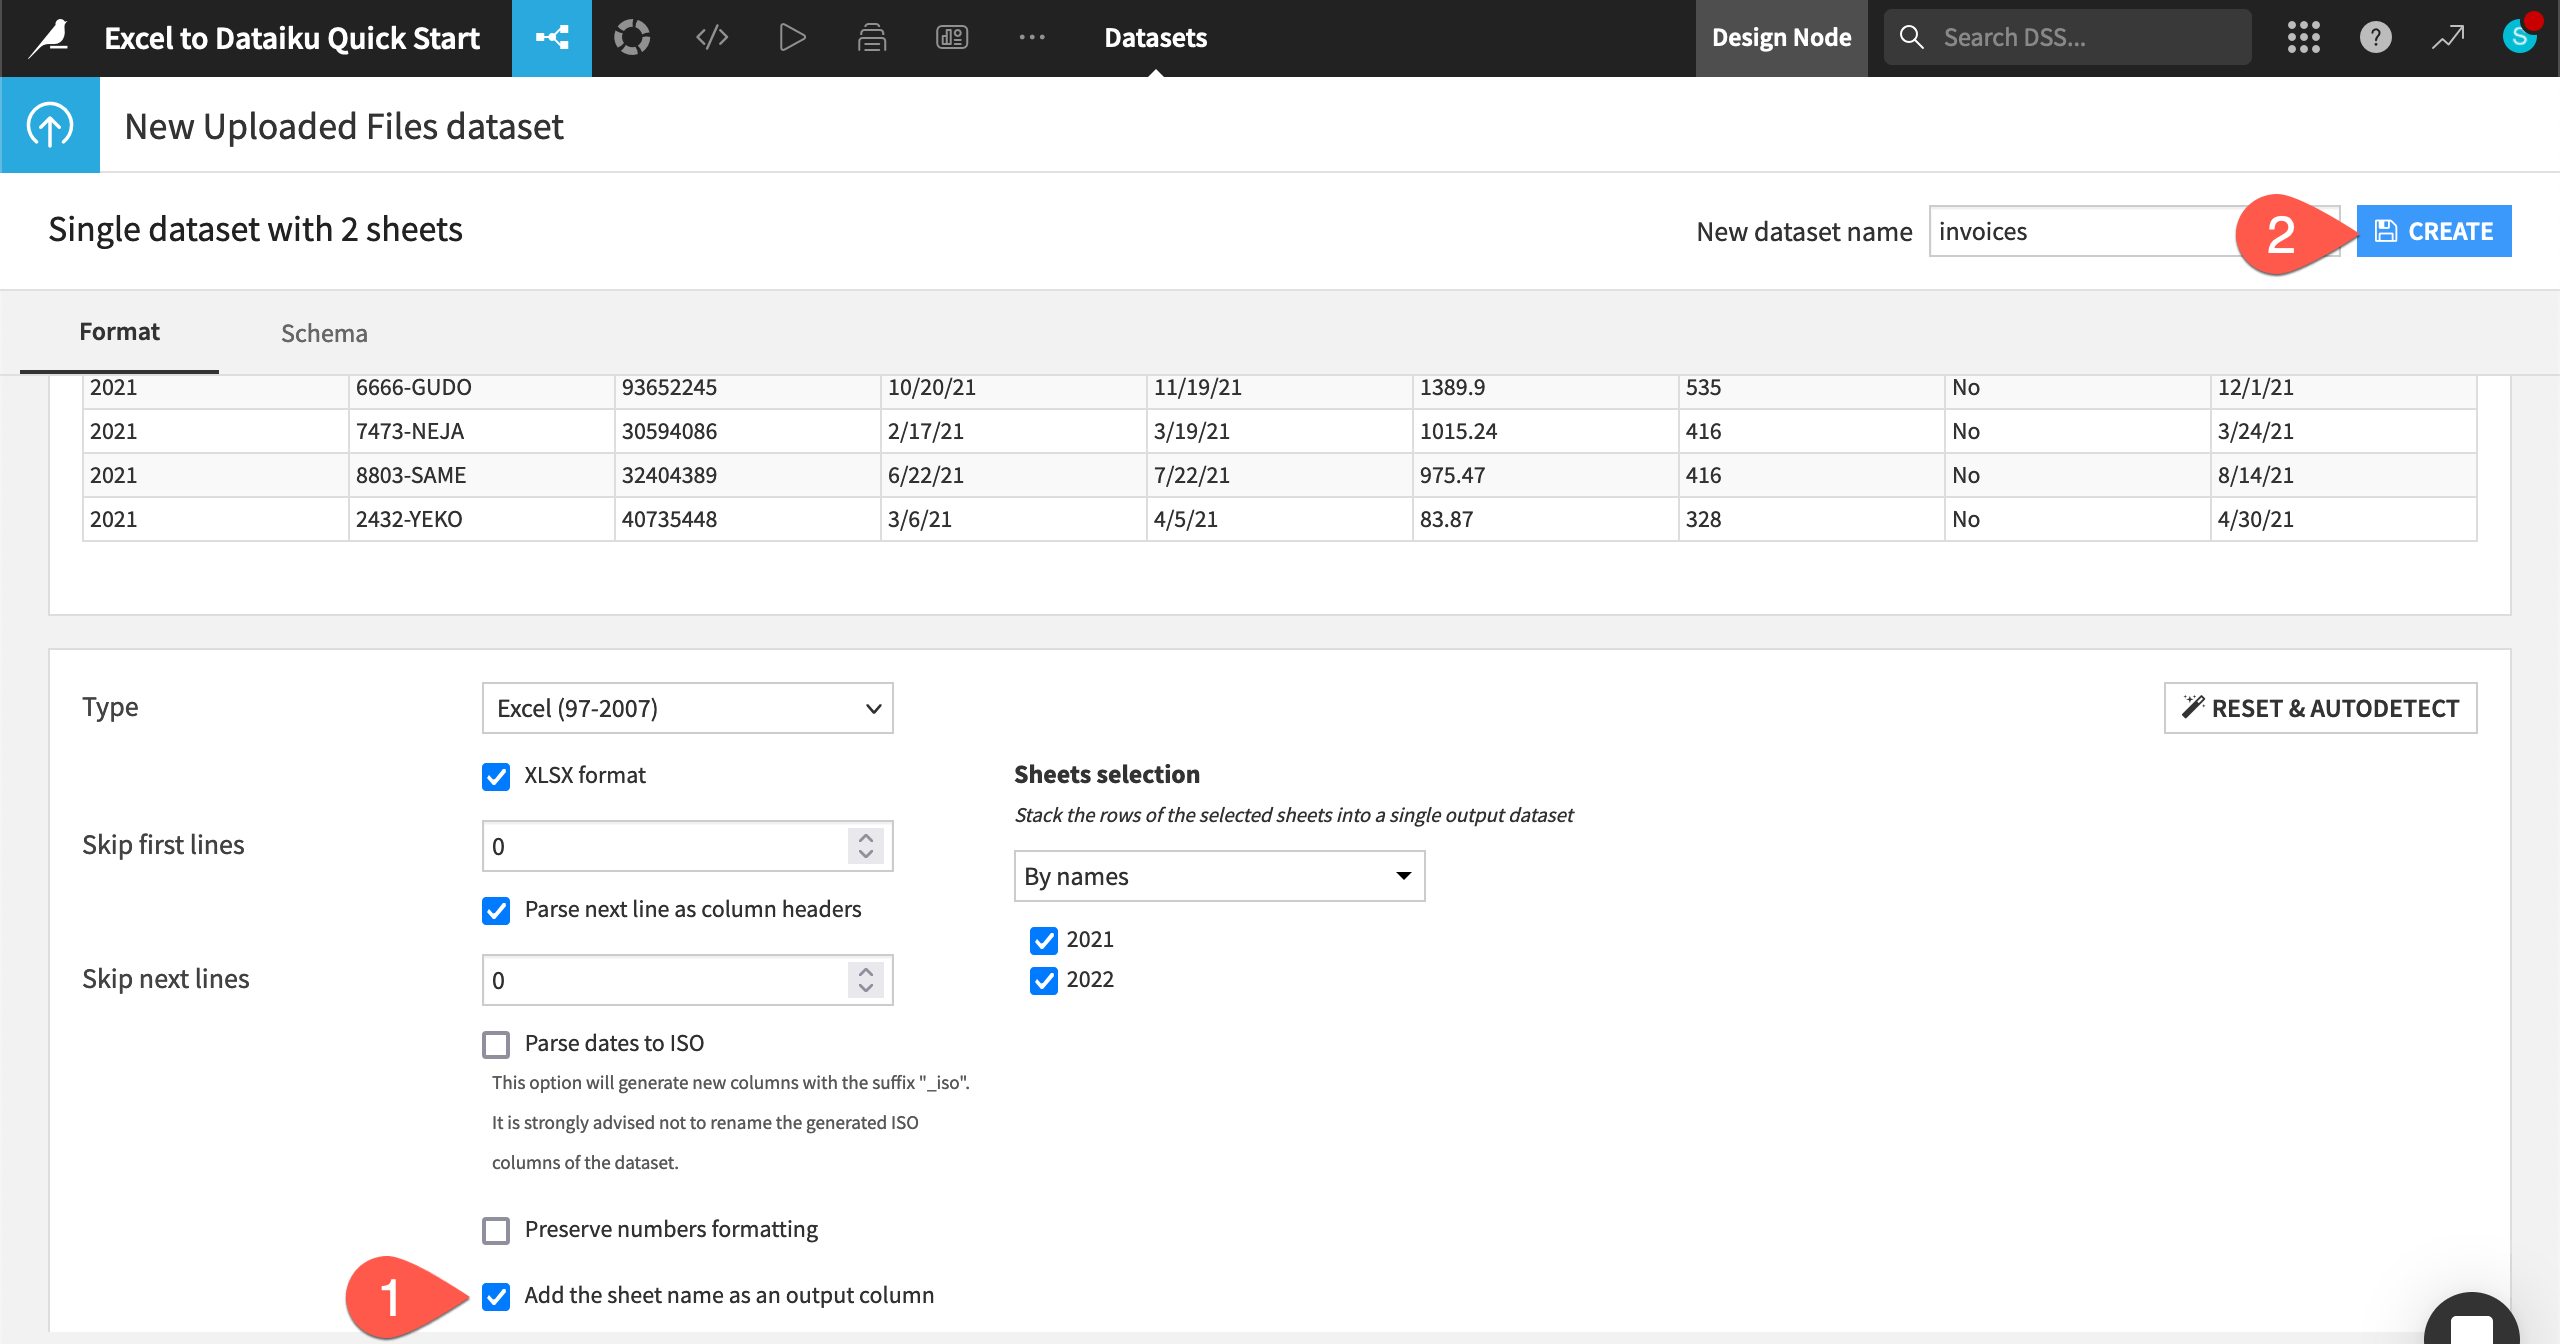Open the visual analyses menu
2560x1344 pixels.
[x=632, y=37]
